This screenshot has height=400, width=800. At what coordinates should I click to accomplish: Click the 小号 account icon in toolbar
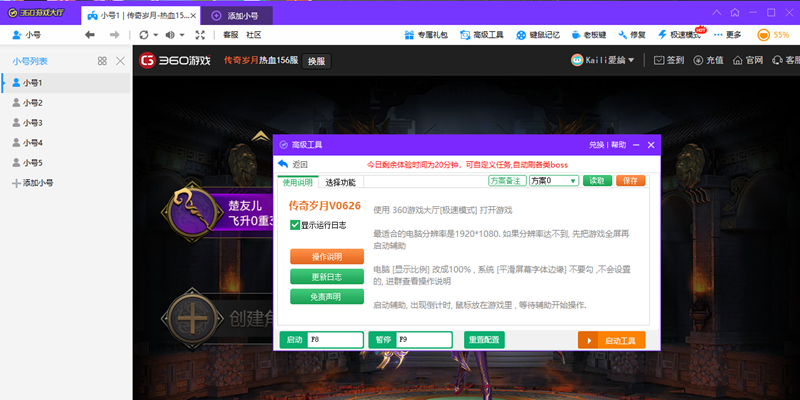tap(26, 35)
